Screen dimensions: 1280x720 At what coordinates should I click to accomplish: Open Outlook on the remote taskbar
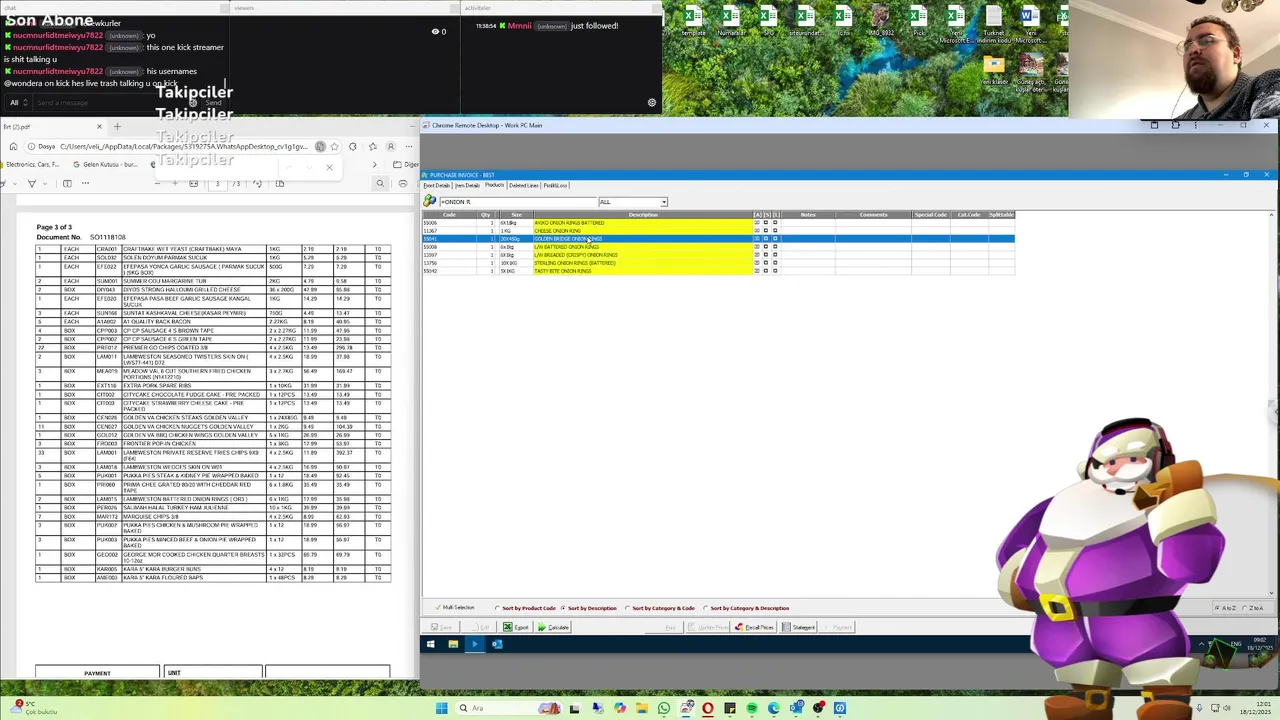(x=497, y=644)
